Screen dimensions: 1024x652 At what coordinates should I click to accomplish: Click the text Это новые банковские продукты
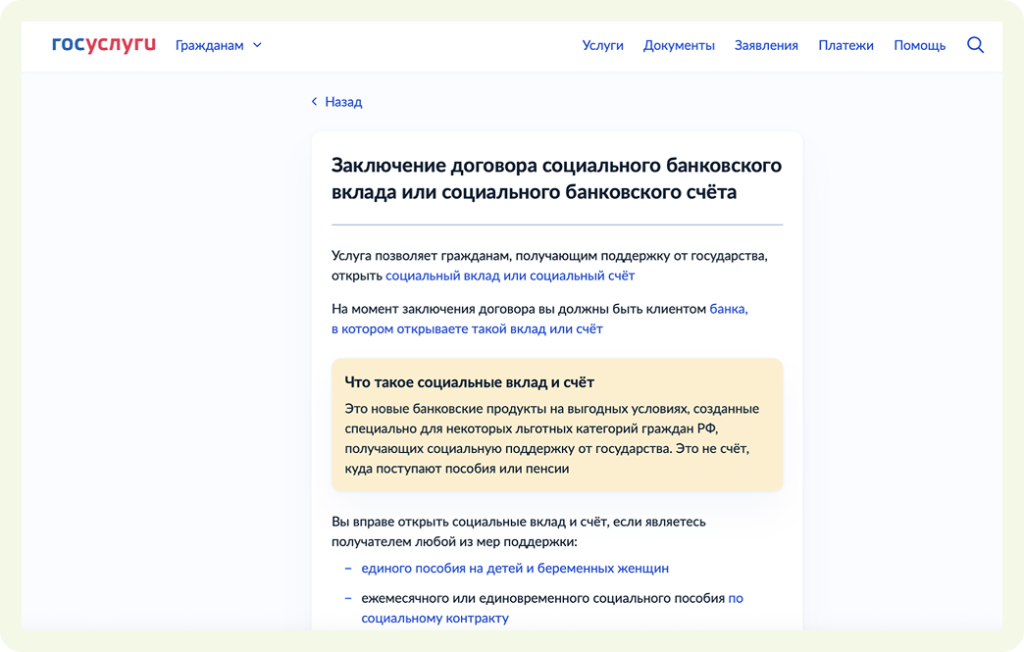click(552, 438)
